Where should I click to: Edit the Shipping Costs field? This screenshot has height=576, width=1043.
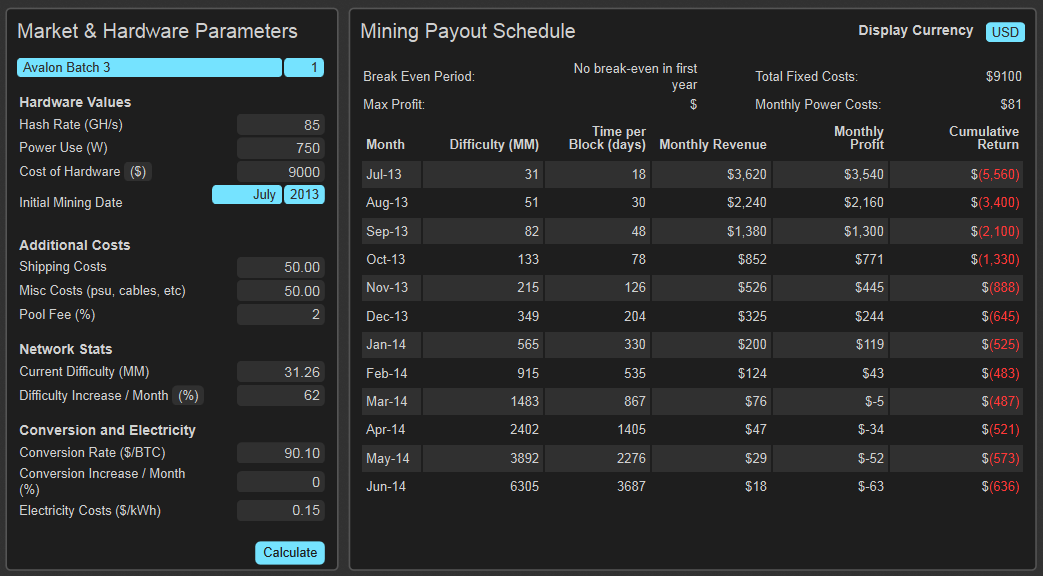[x=281, y=267]
